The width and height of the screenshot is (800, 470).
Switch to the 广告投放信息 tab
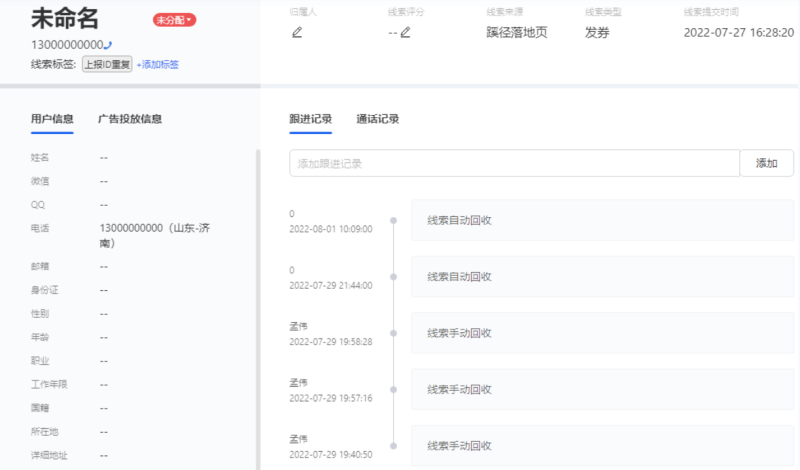[x=130, y=119]
